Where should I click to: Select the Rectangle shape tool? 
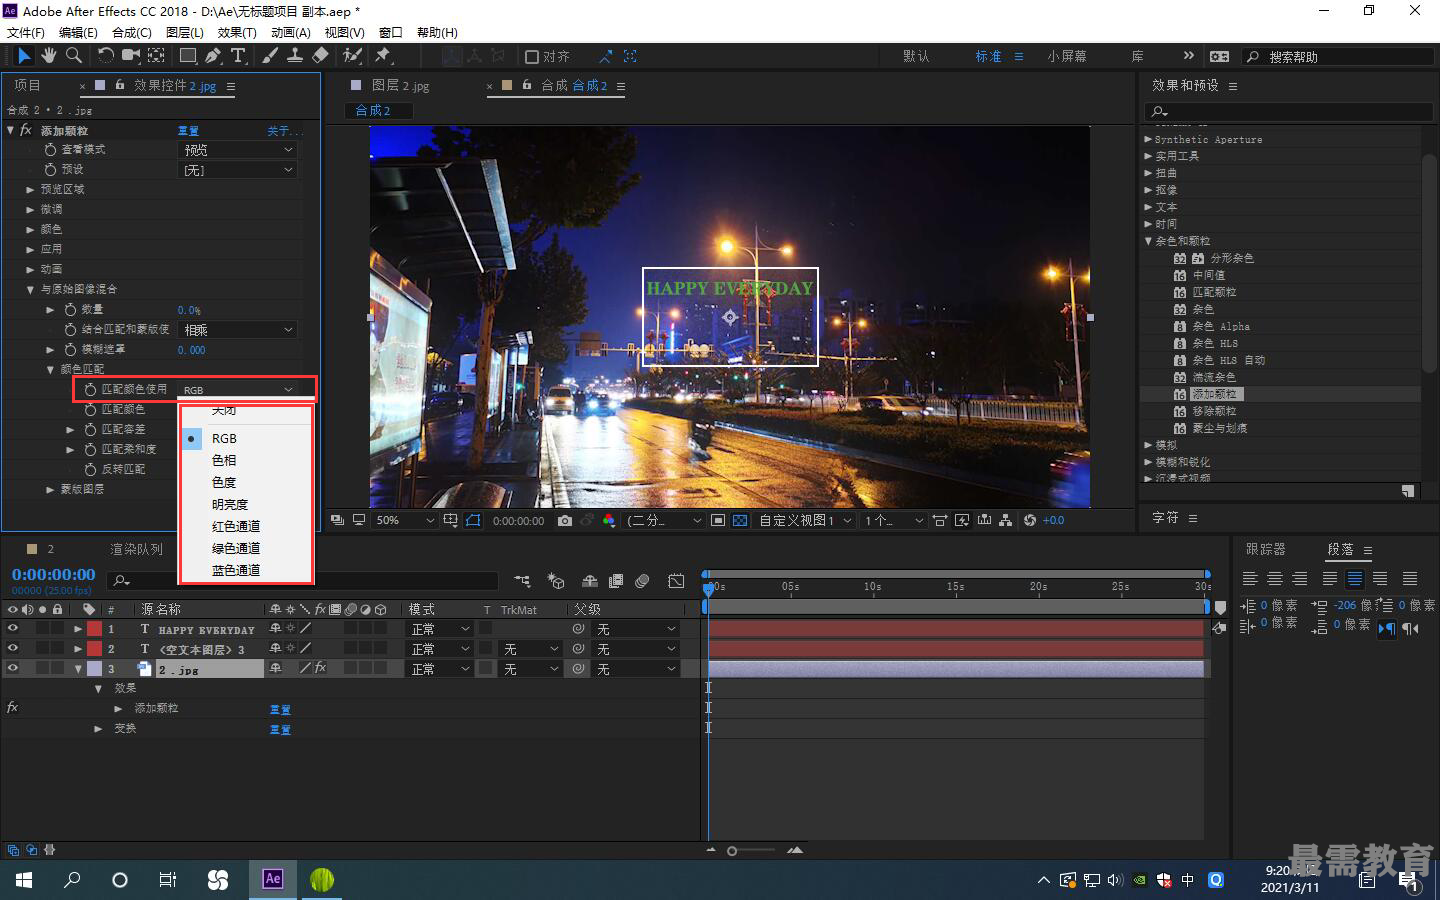pyautogui.click(x=187, y=56)
